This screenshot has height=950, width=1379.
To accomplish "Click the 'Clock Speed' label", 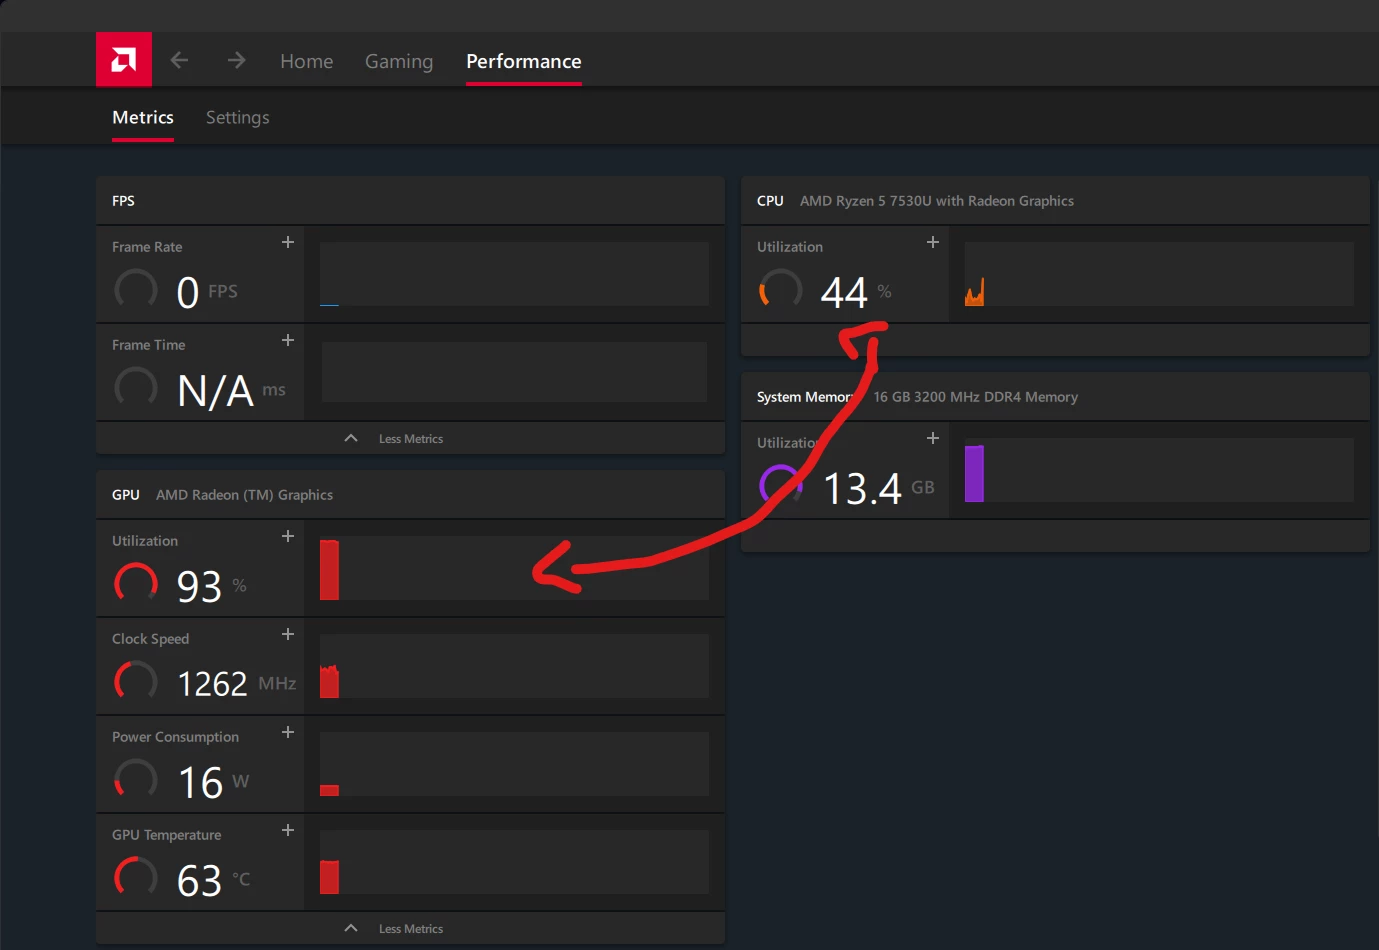I will click(x=150, y=639).
